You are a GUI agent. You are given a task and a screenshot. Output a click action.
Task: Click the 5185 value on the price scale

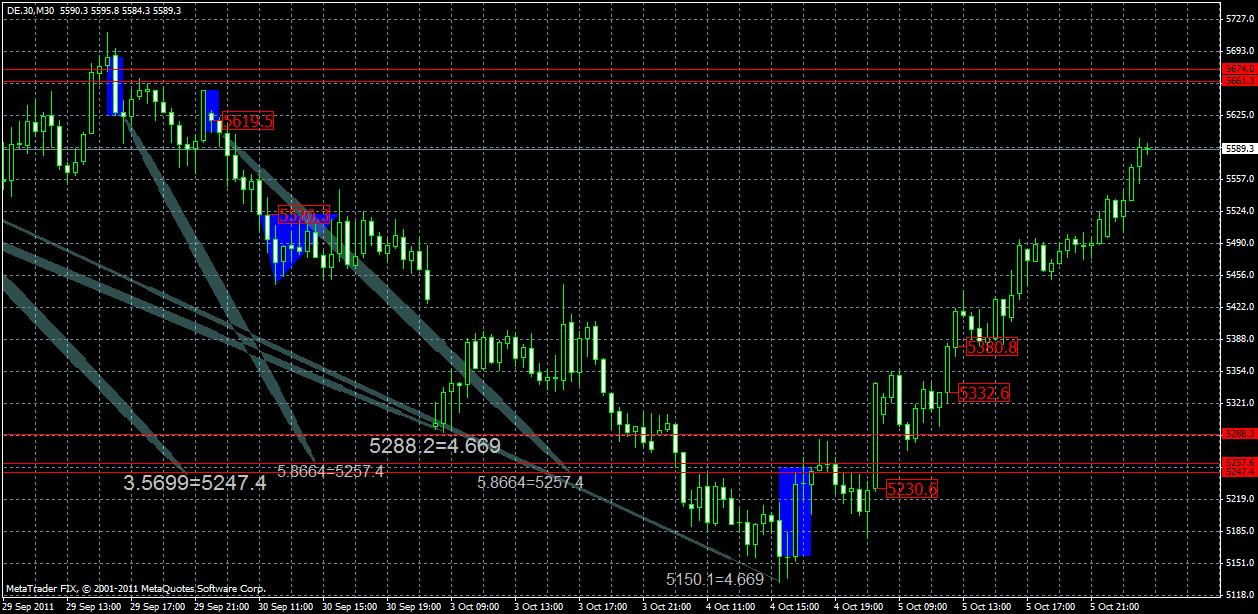1238,531
